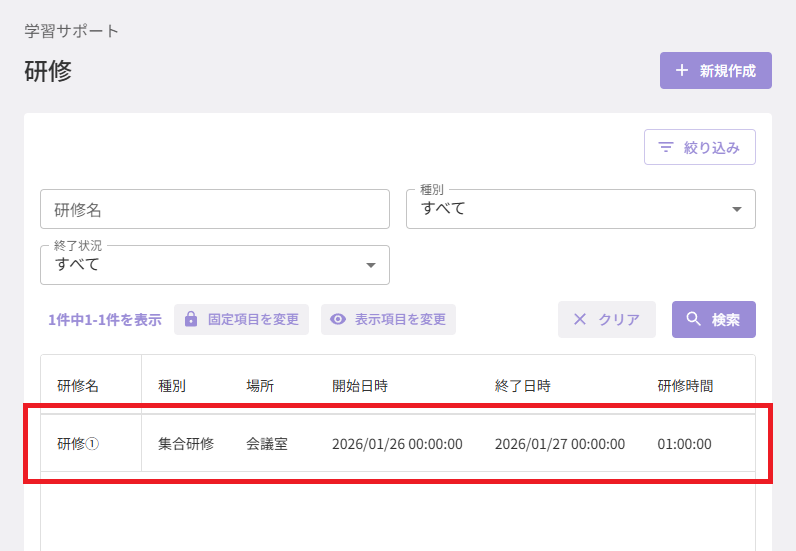The height and width of the screenshot is (551, 796).
Task: Click the 2026/01/27 00:00:00 end date cell
Action: tap(560, 444)
